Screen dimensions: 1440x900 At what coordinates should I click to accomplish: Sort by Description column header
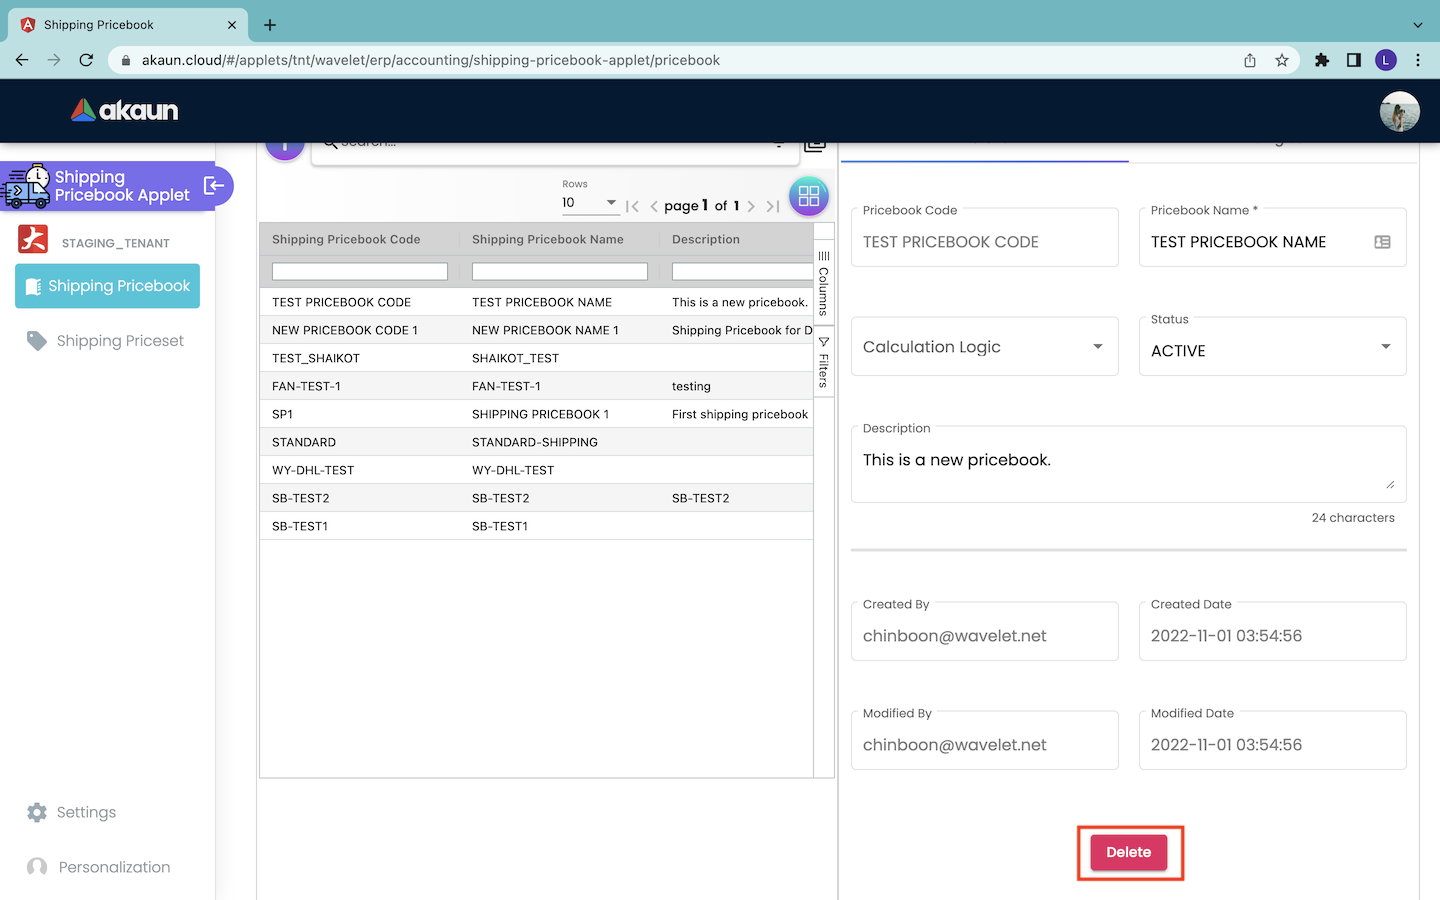click(x=706, y=240)
